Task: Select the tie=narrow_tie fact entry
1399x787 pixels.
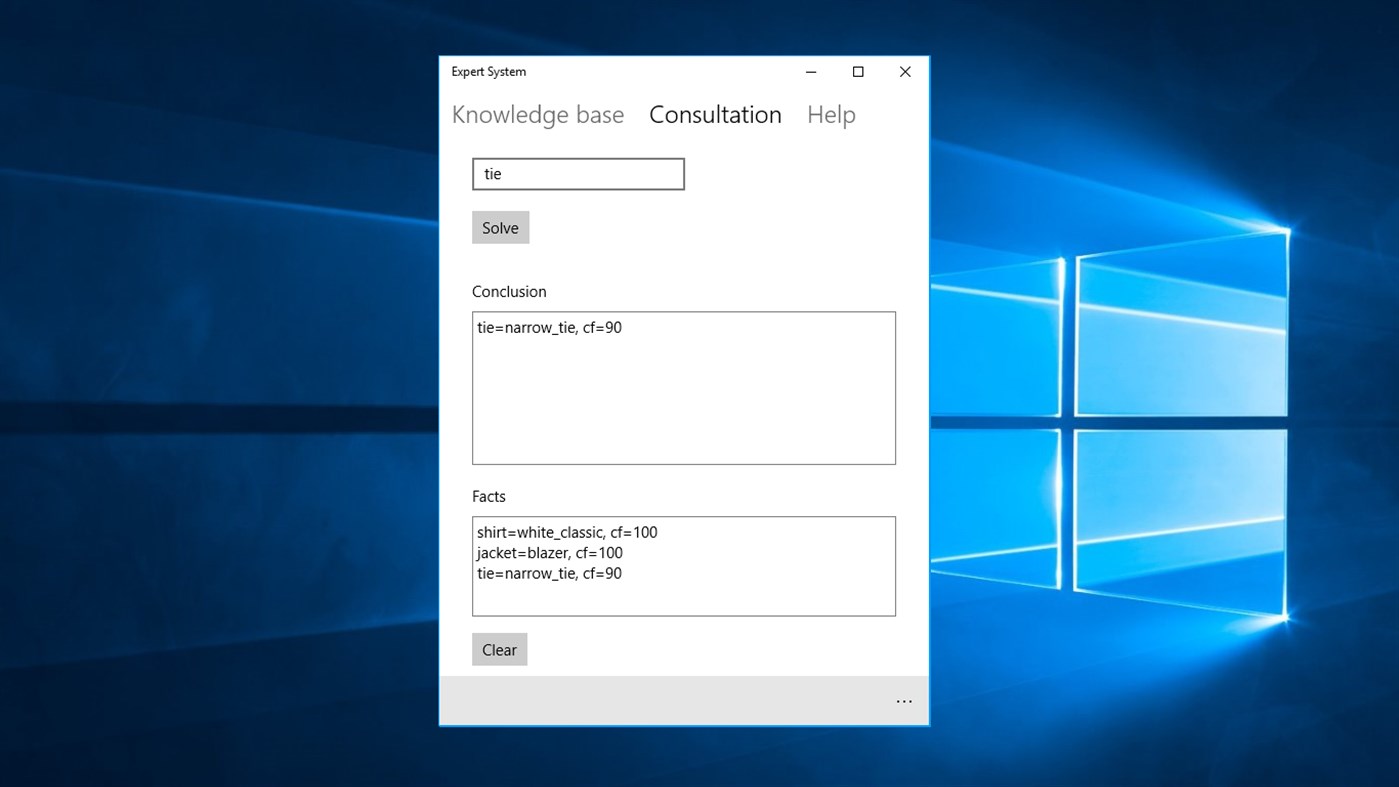Action: [548, 573]
